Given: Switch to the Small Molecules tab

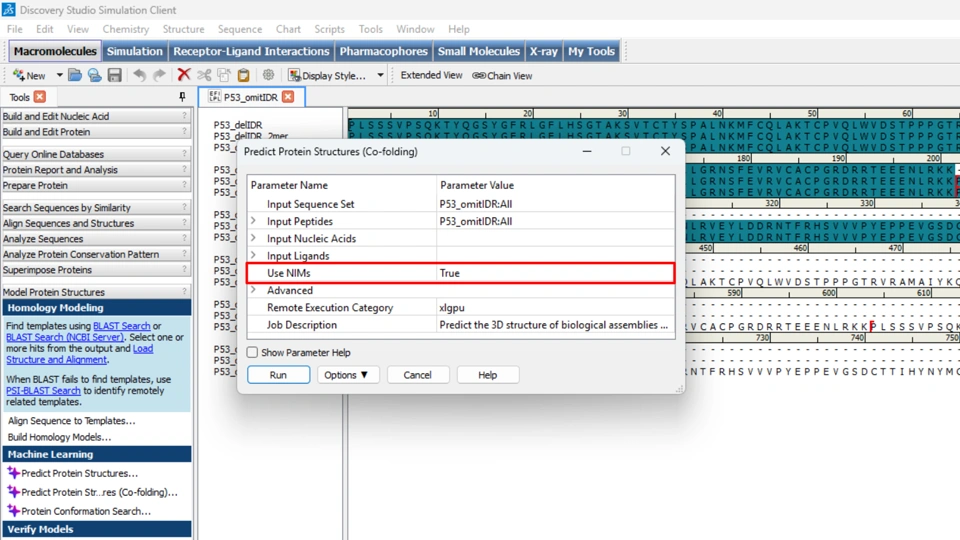Looking at the screenshot, I should pos(479,51).
